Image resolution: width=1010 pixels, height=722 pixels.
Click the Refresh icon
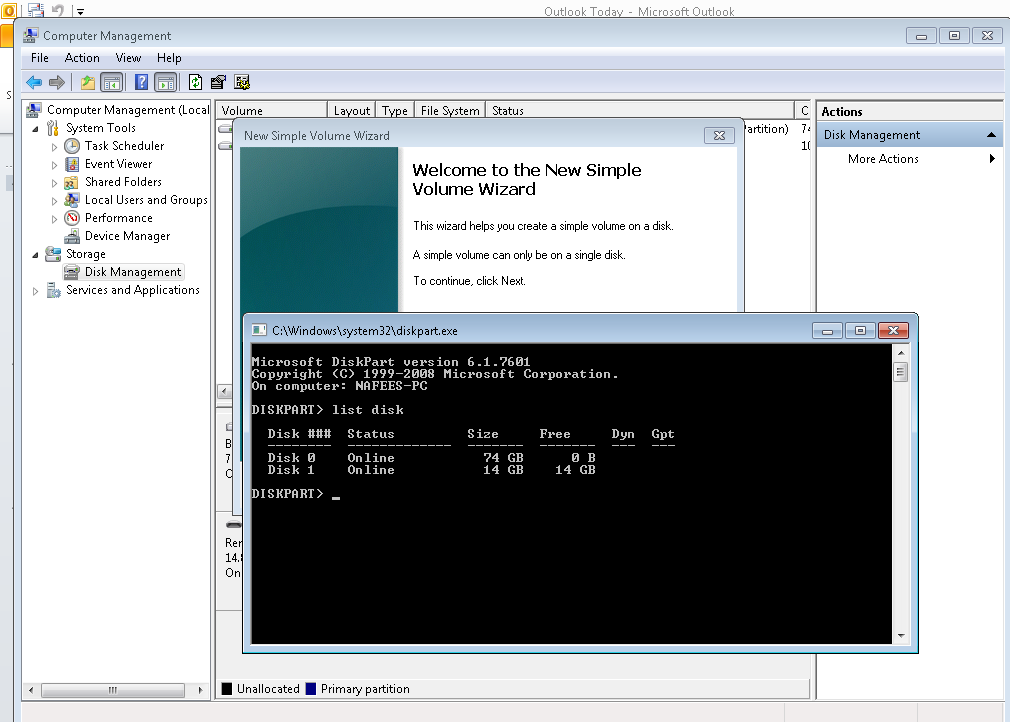pyautogui.click(x=195, y=81)
